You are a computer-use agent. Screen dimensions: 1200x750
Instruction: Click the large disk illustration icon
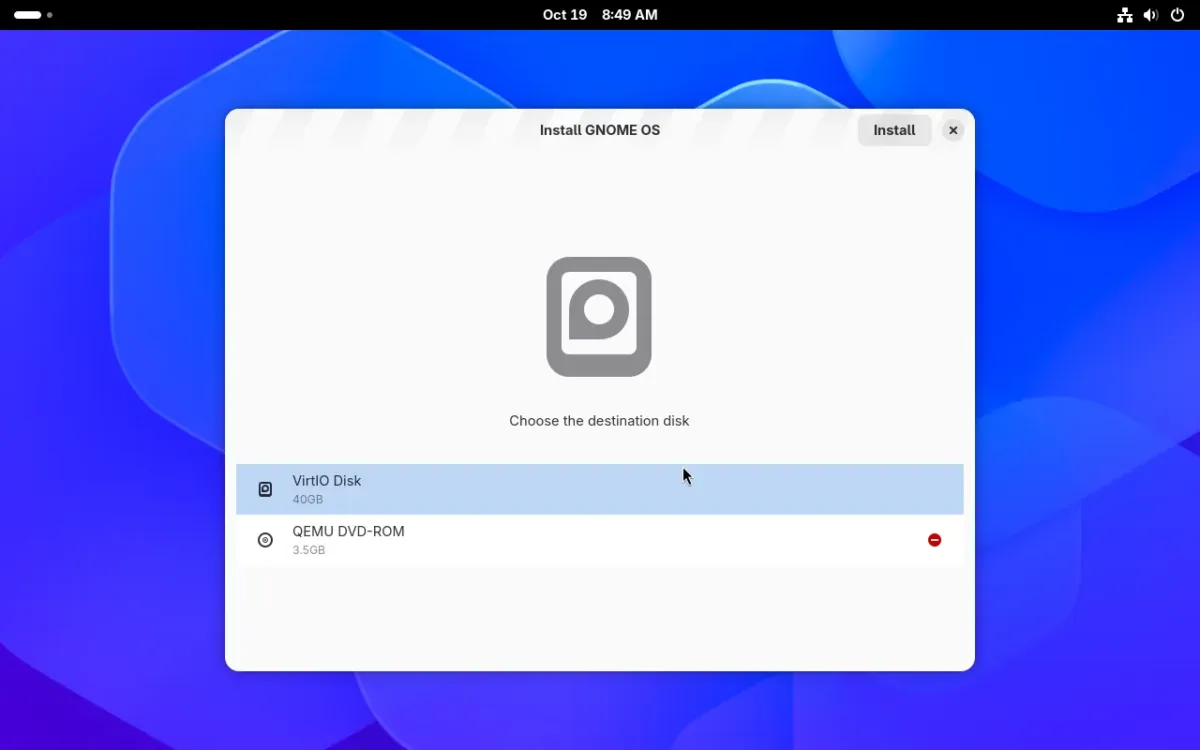pyautogui.click(x=599, y=317)
